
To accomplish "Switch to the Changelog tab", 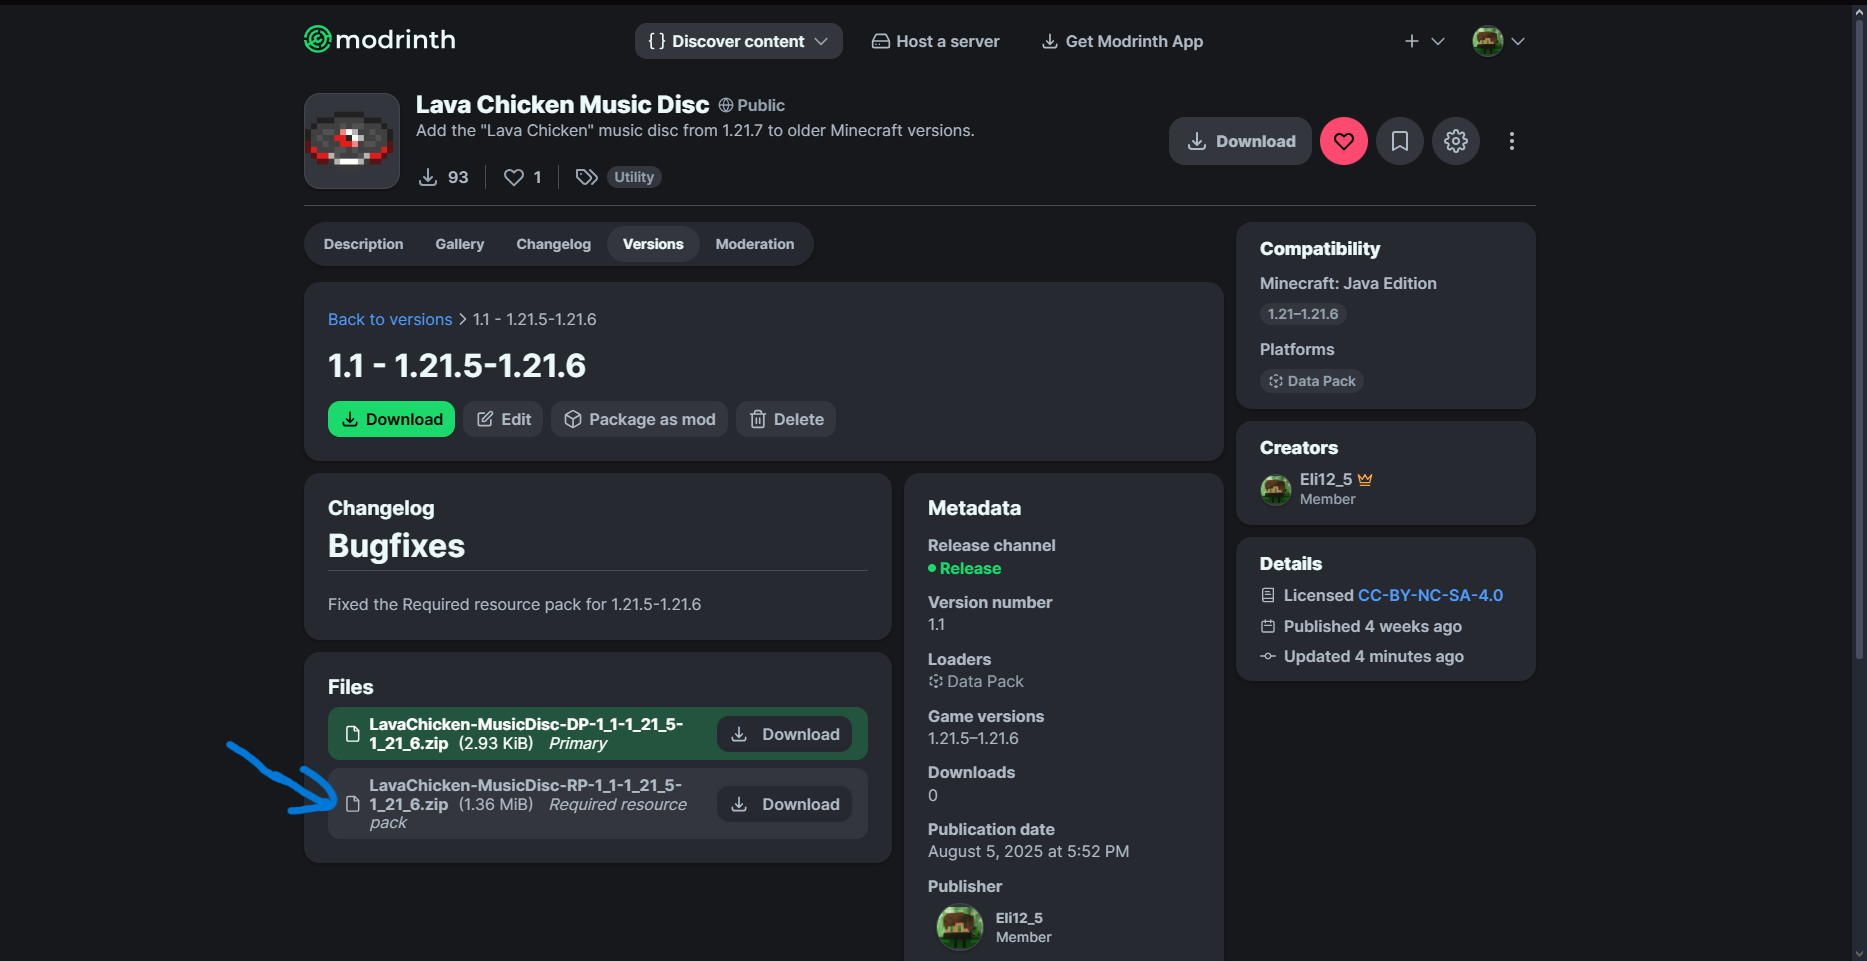I will [x=553, y=244].
